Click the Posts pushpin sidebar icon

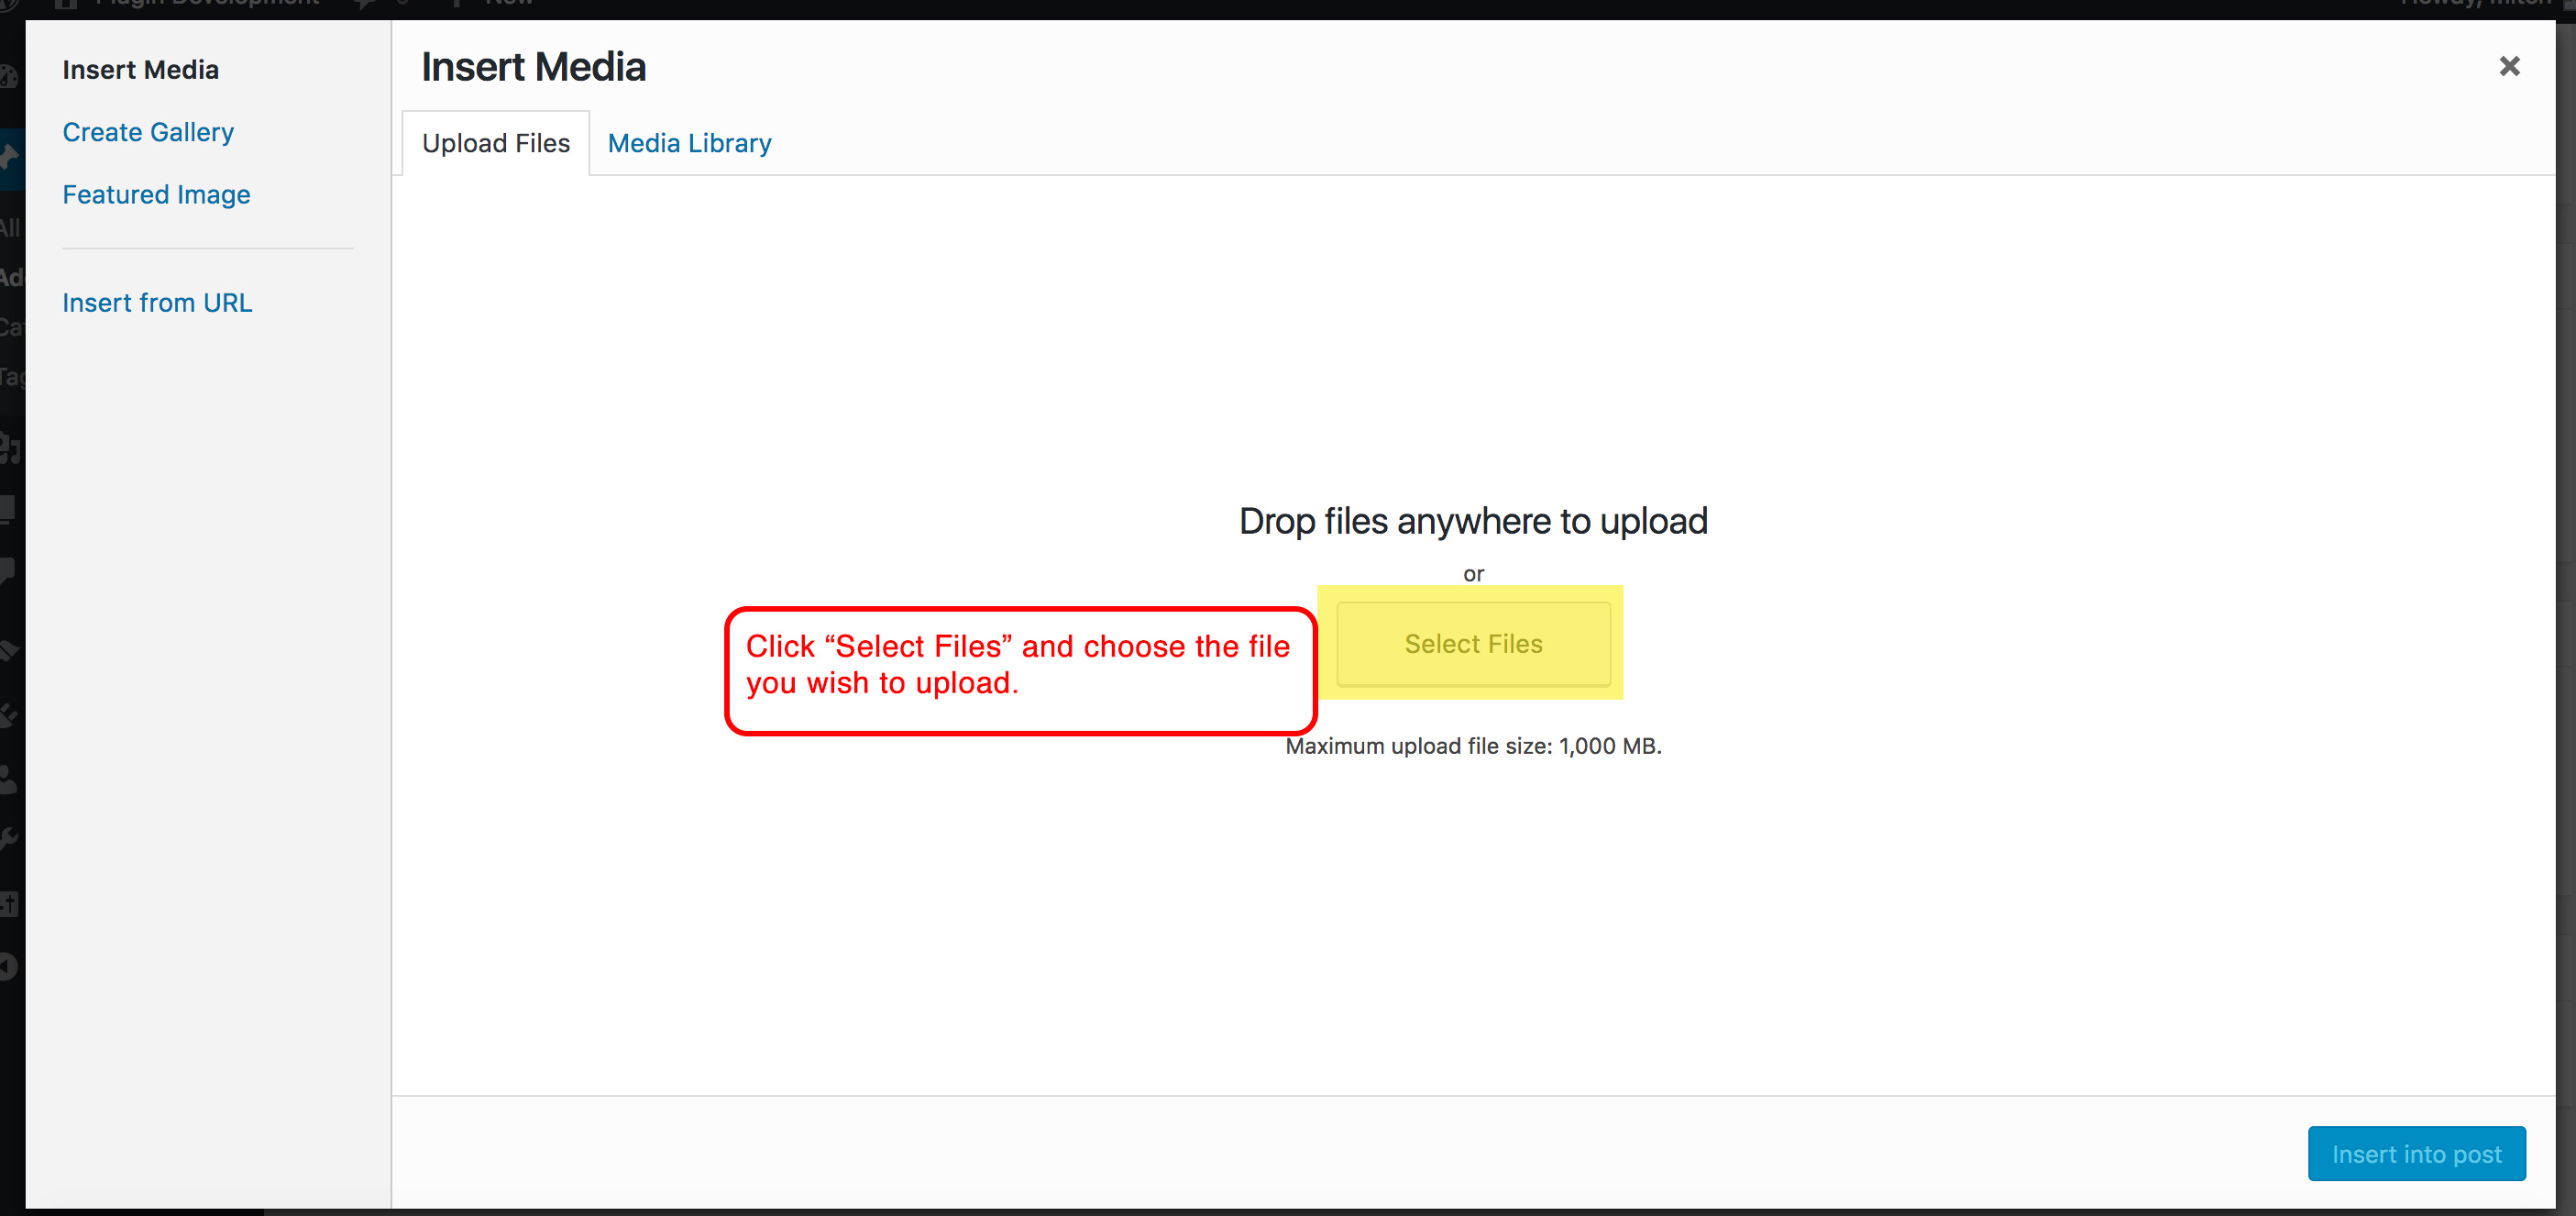click(x=9, y=157)
